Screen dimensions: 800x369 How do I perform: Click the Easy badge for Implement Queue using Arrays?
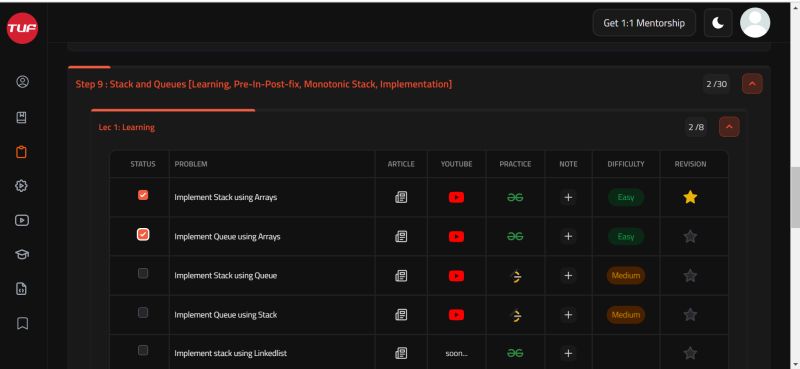click(626, 236)
